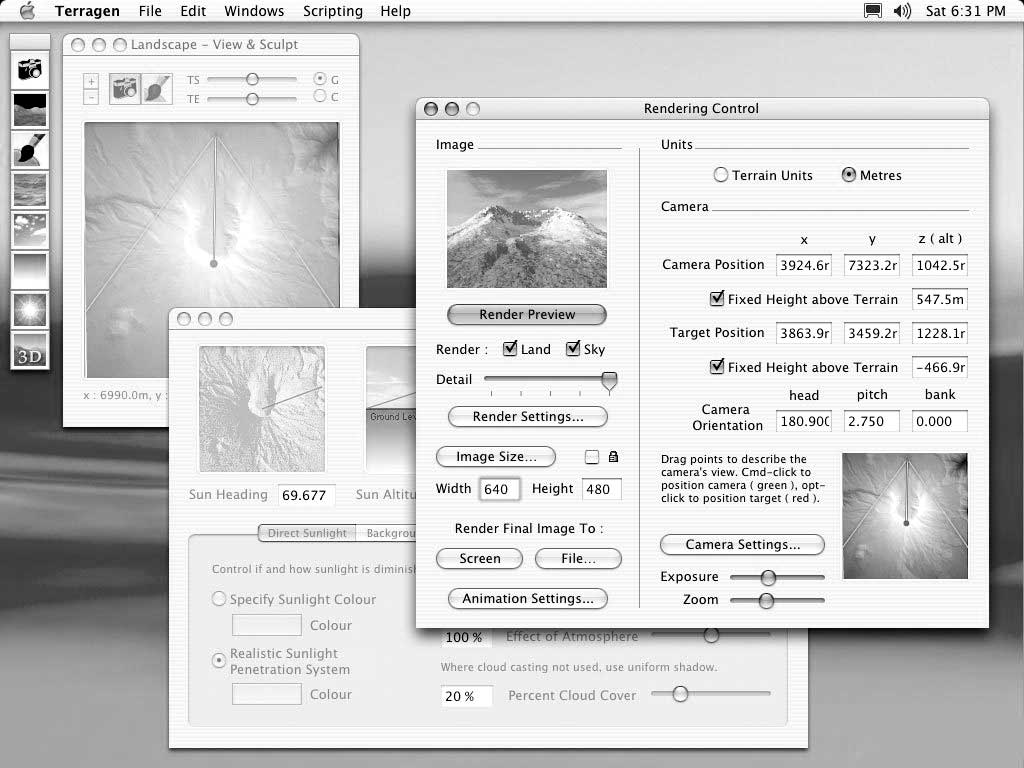1024x768 pixels.
Task: Click the Exposure slider handle
Action: 768,577
